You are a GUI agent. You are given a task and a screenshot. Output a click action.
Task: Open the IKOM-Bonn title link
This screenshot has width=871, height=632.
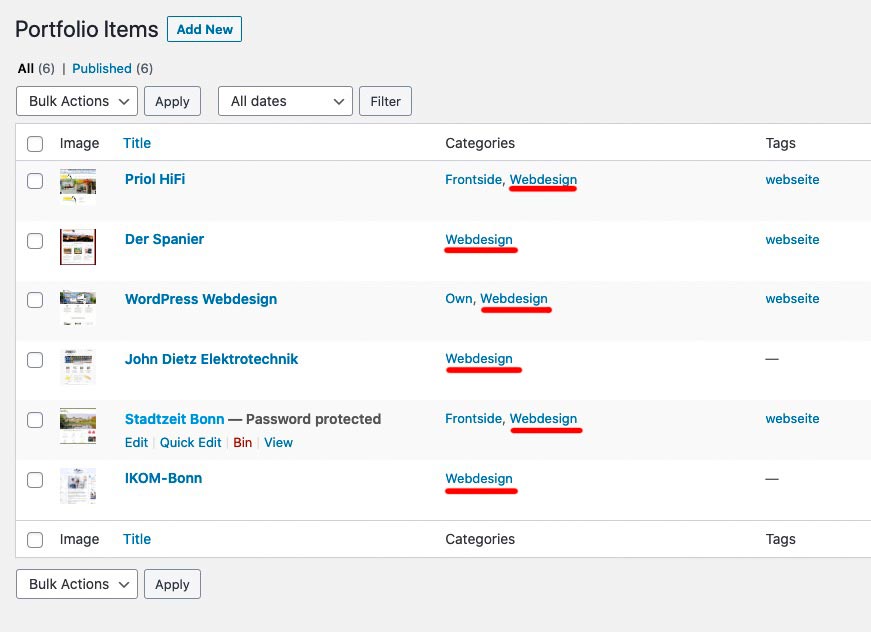tap(163, 478)
